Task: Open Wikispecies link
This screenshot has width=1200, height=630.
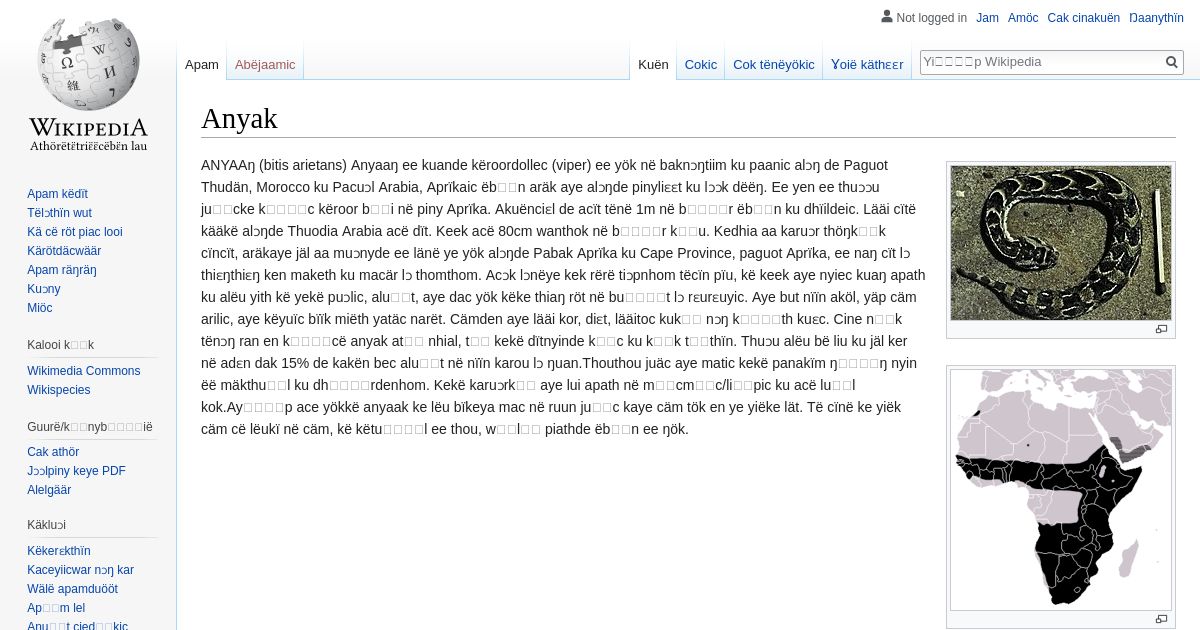Action: coord(59,390)
